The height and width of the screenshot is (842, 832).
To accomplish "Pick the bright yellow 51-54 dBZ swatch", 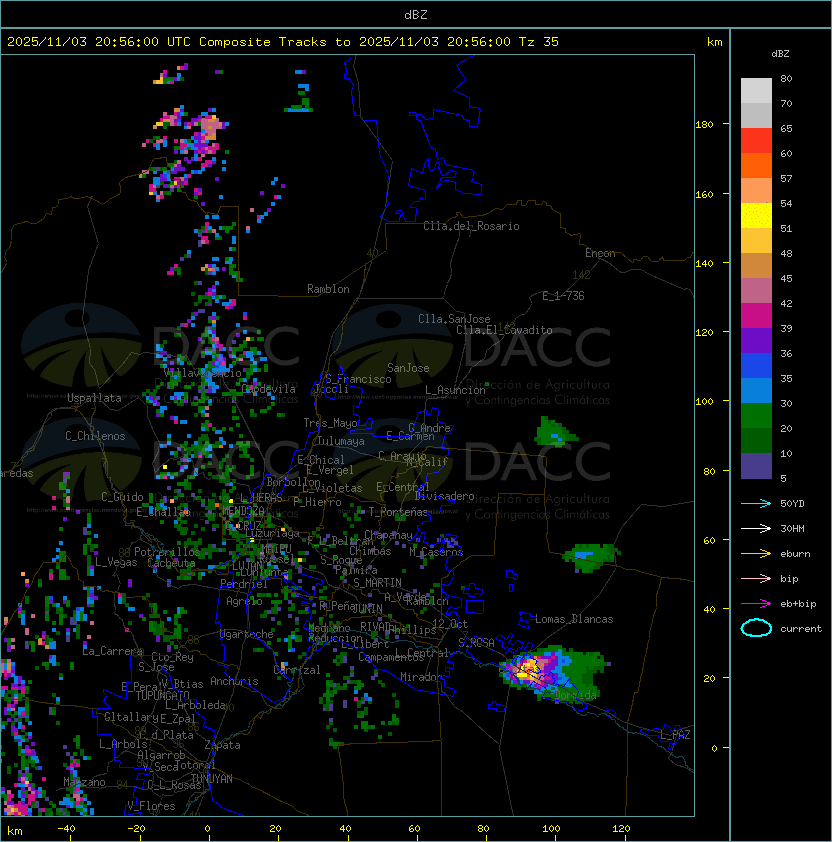I will coord(756,216).
